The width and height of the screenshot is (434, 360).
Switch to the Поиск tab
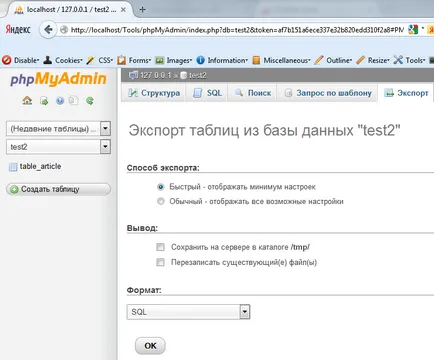pos(253,93)
